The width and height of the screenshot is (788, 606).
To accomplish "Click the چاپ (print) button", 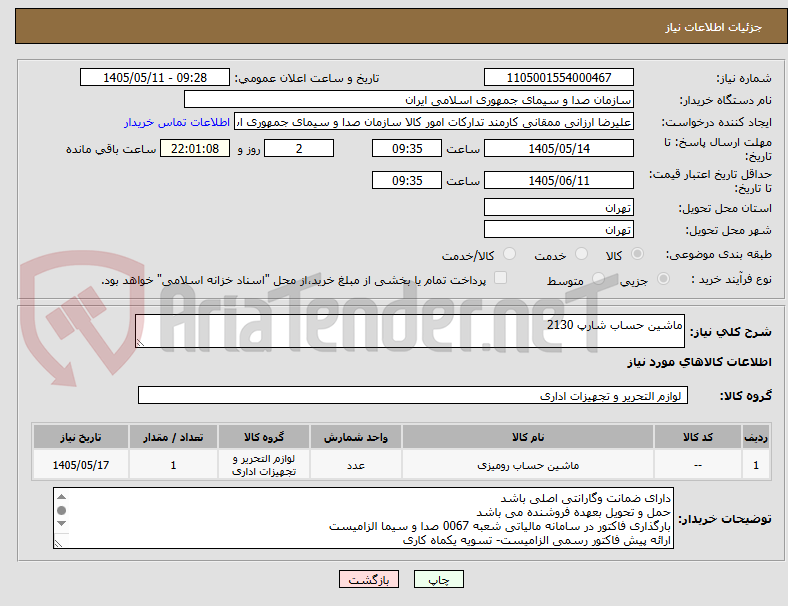I will 438,579.
